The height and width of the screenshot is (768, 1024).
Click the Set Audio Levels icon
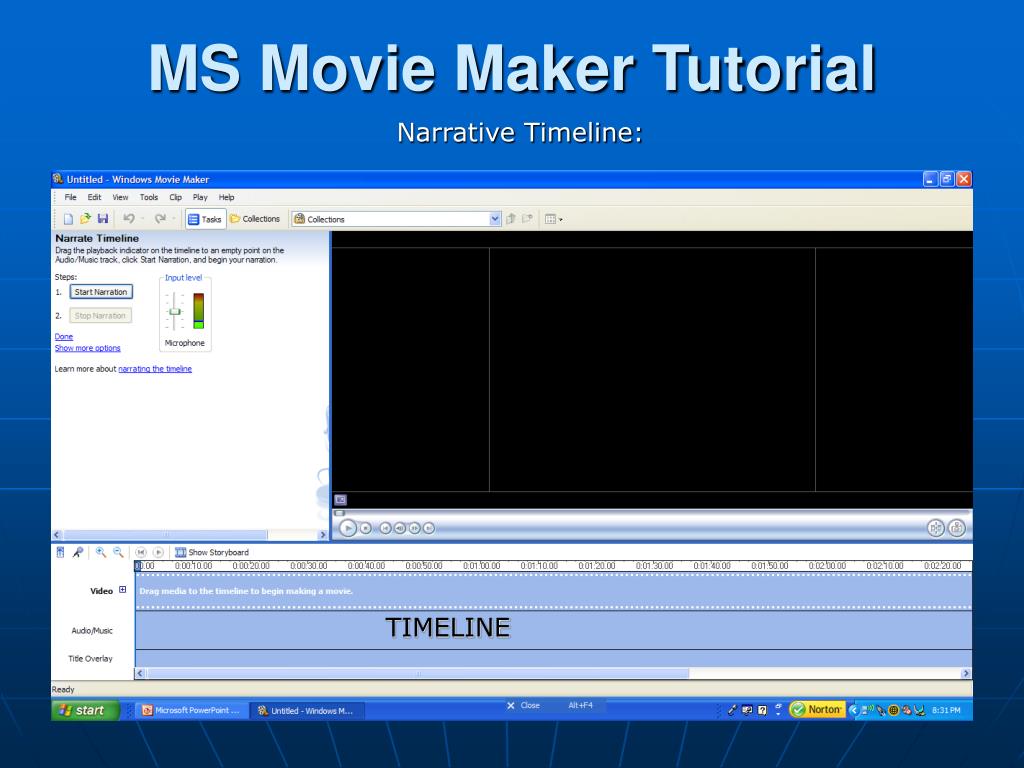[60, 552]
